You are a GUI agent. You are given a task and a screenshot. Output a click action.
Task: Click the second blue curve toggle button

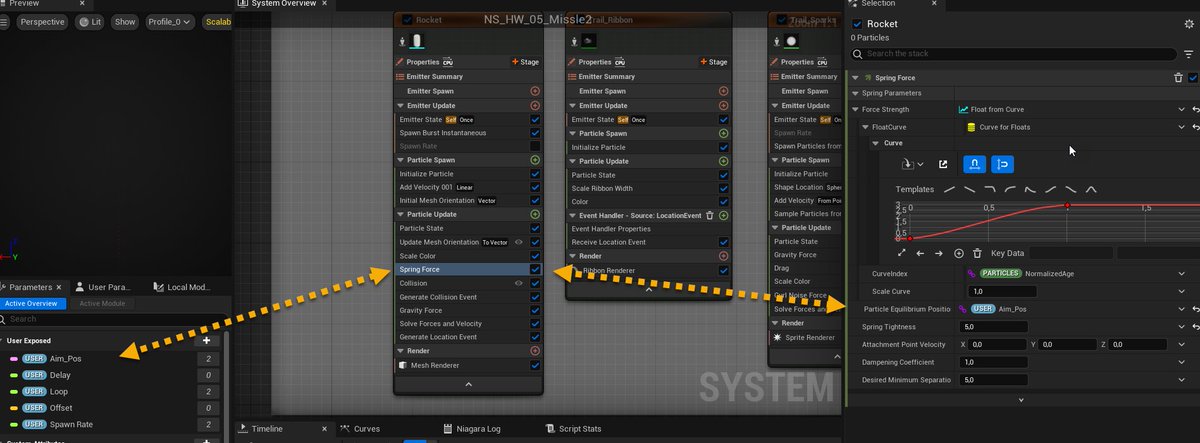pos(1001,164)
